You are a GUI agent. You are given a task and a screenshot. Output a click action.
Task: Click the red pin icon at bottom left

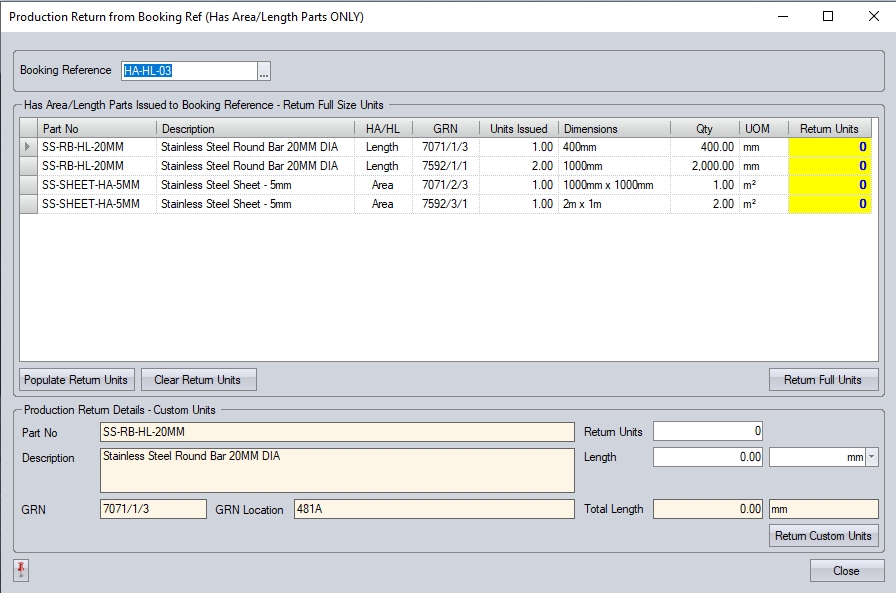tap(22, 570)
